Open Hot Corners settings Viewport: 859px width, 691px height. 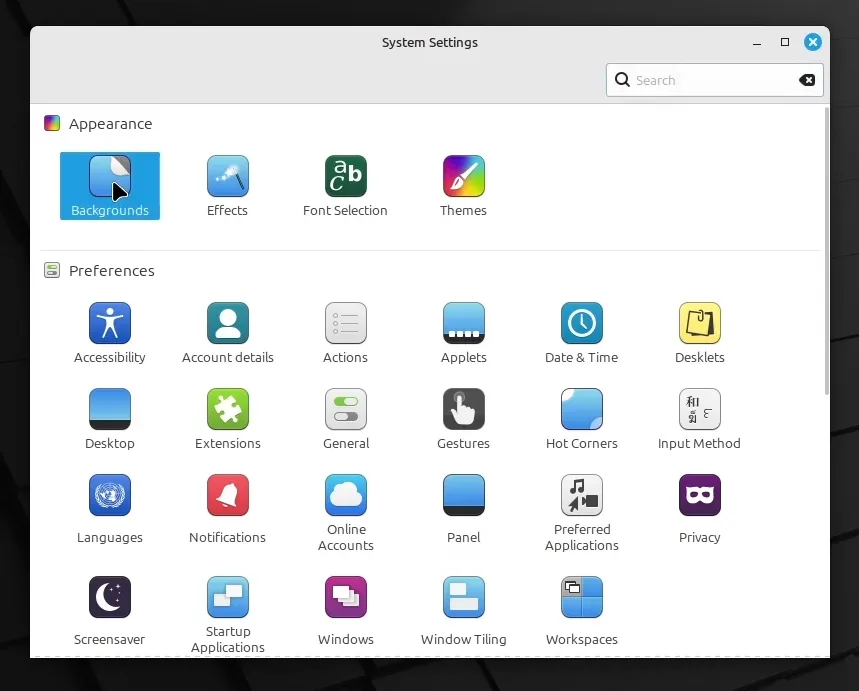(581, 417)
